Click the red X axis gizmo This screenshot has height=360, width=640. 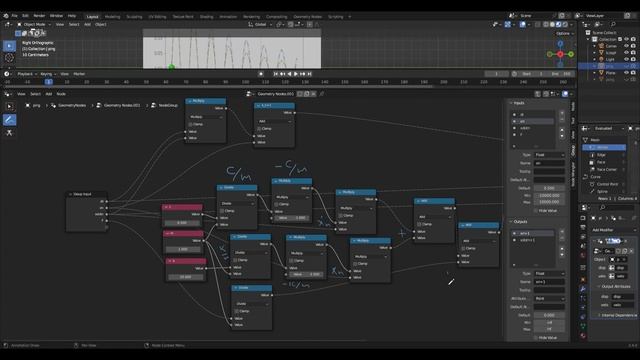(x=560, y=54)
